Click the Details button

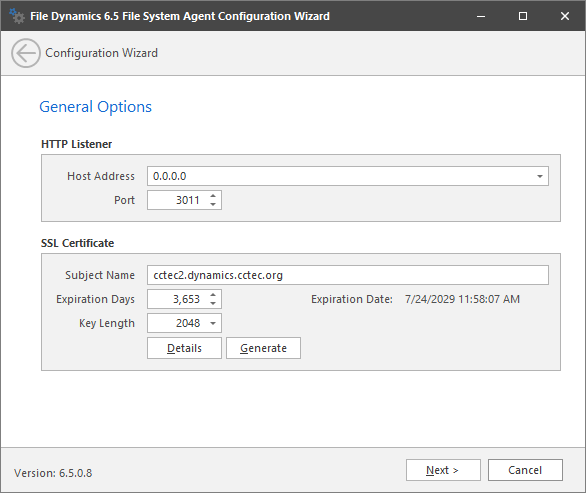[x=184, y=348]
